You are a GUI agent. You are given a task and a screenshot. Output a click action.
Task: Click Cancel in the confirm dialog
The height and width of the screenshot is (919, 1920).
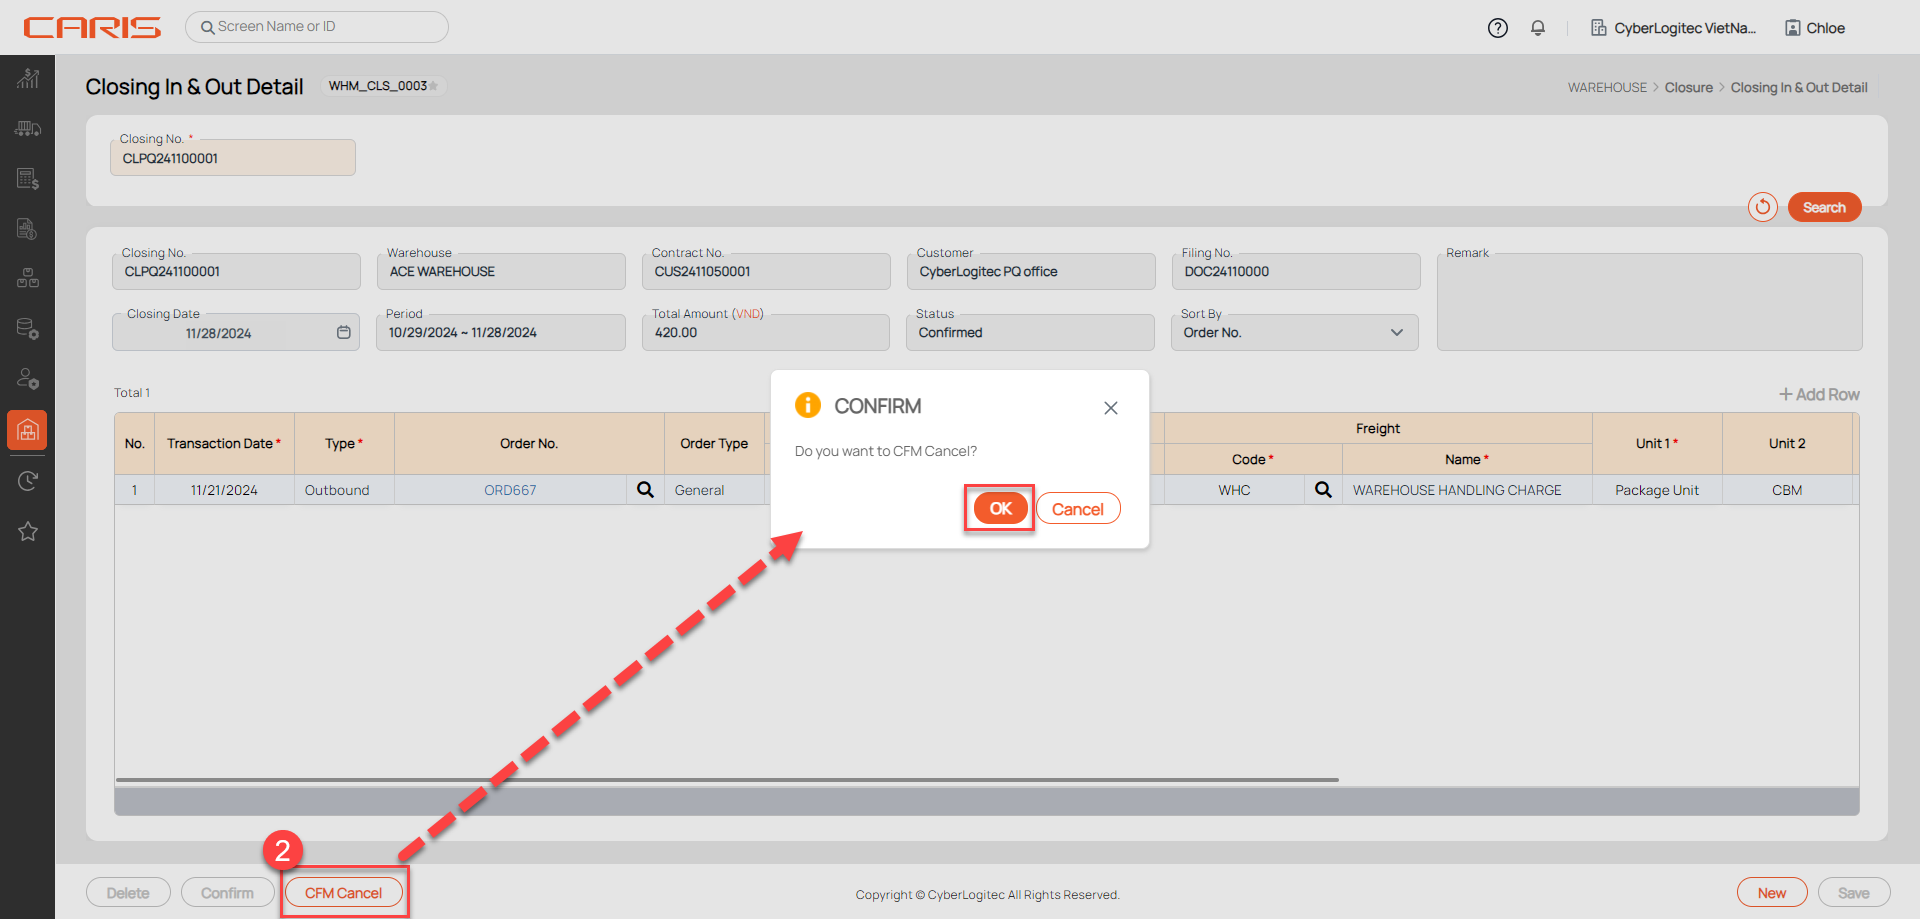1077,509
